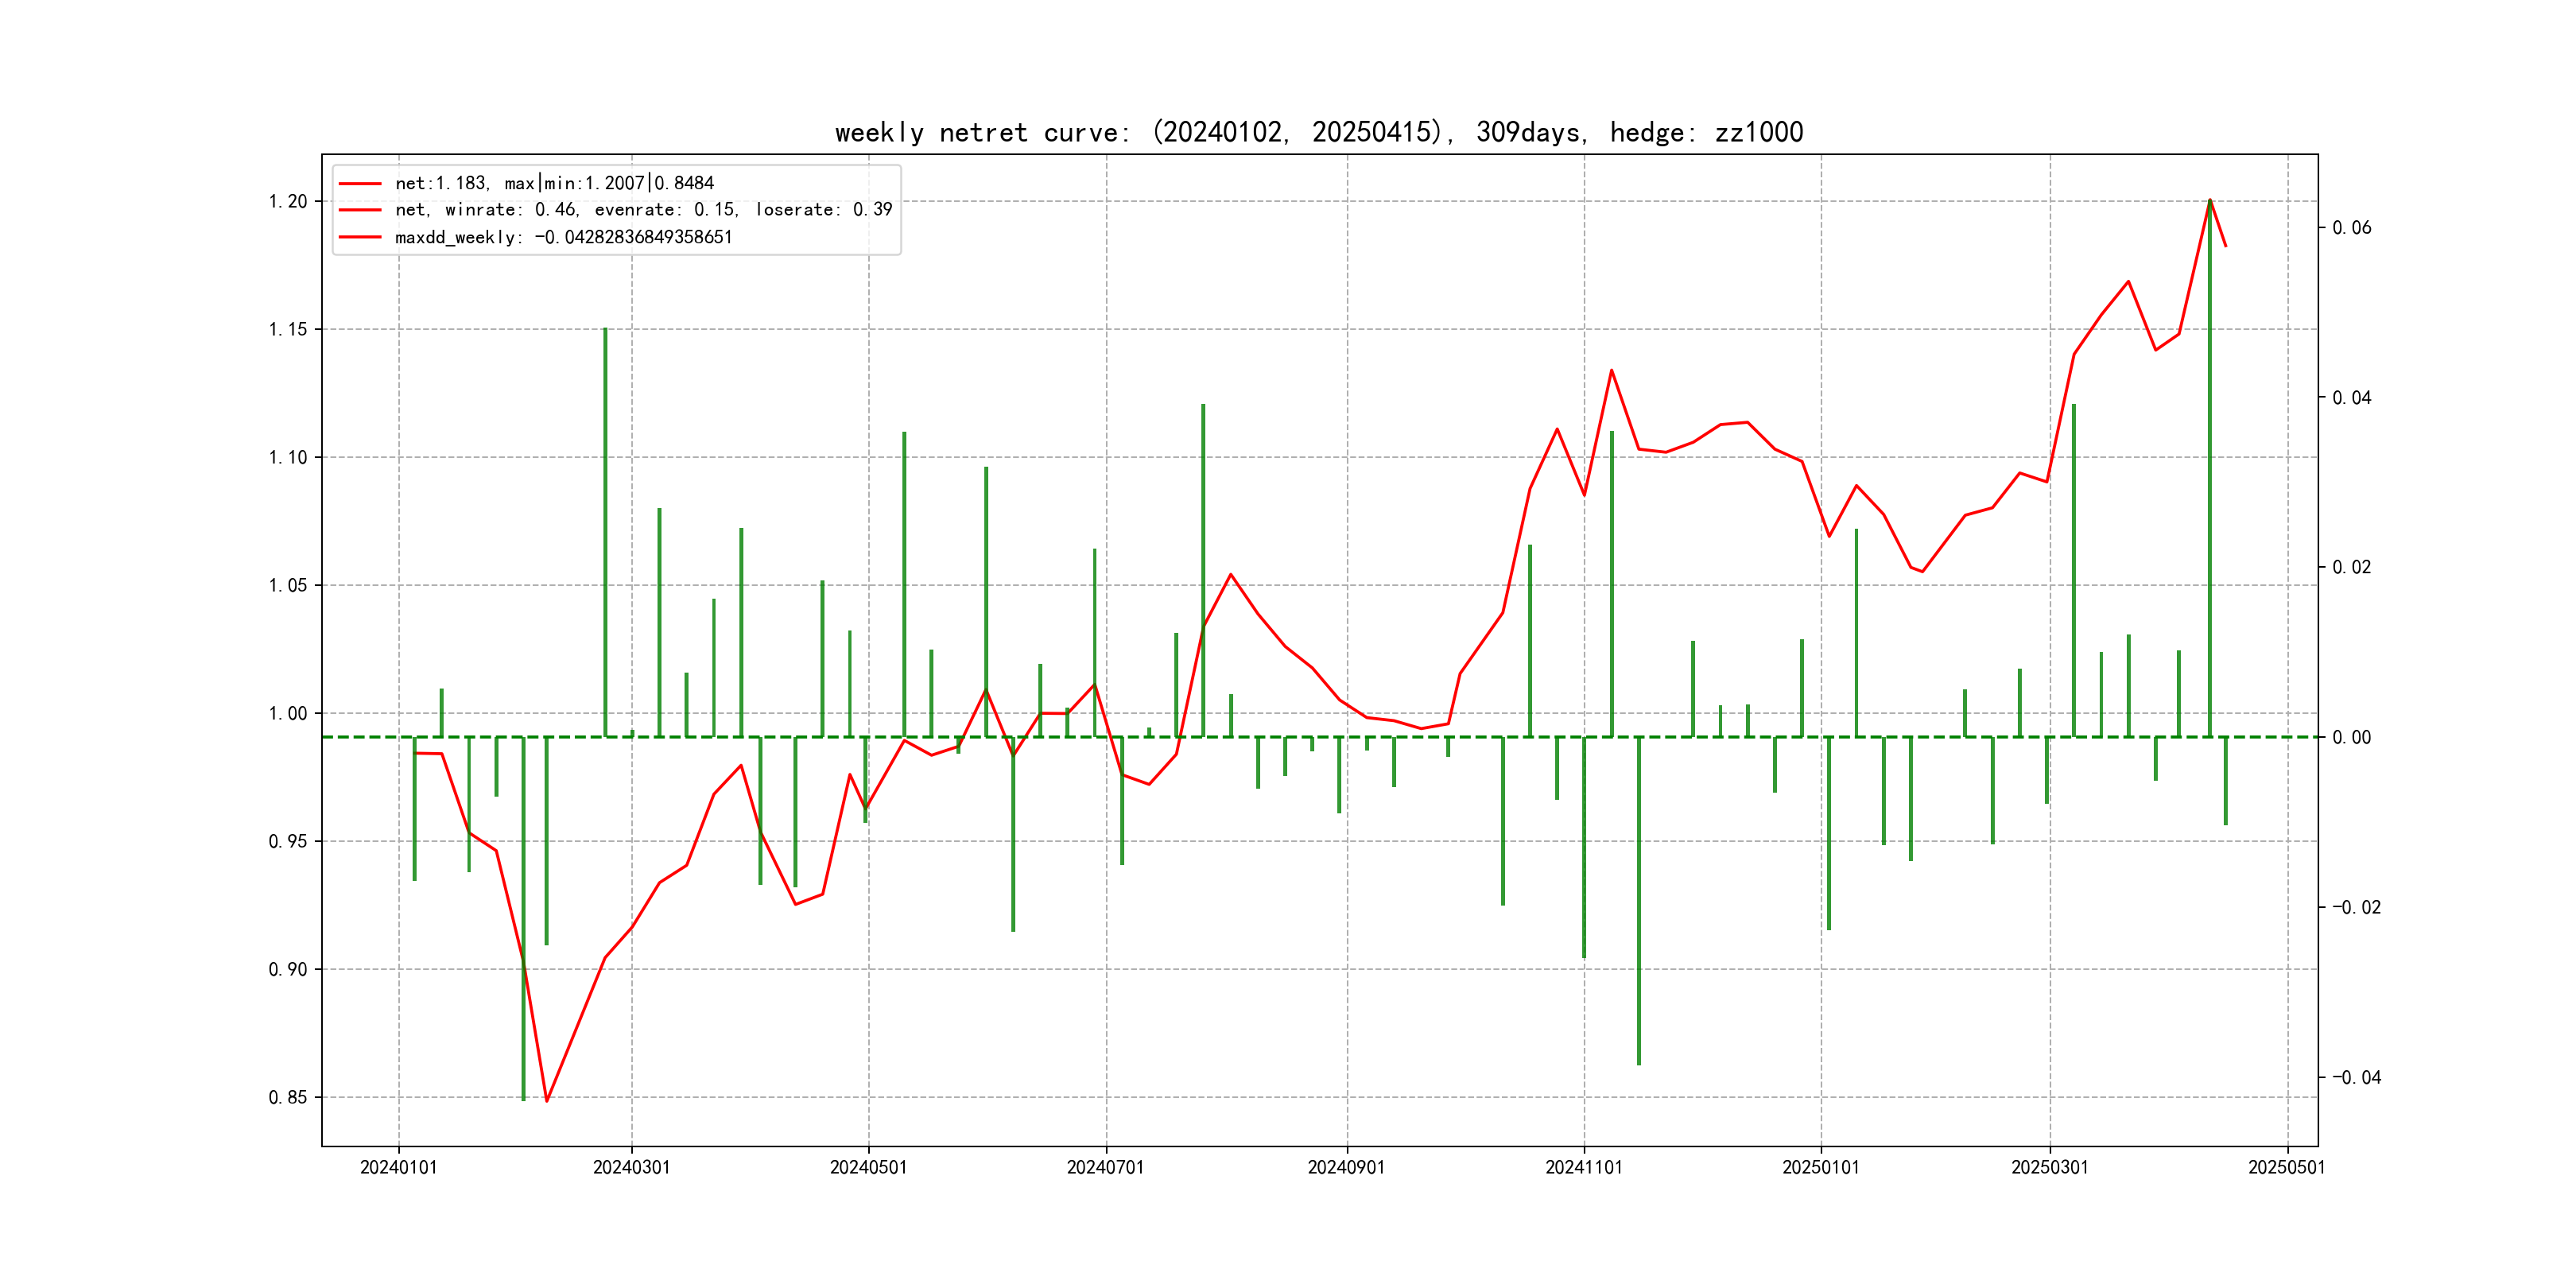2576x1288 pixels.
Task: Click the chart title text
Action: click(x=1318, y=133)
